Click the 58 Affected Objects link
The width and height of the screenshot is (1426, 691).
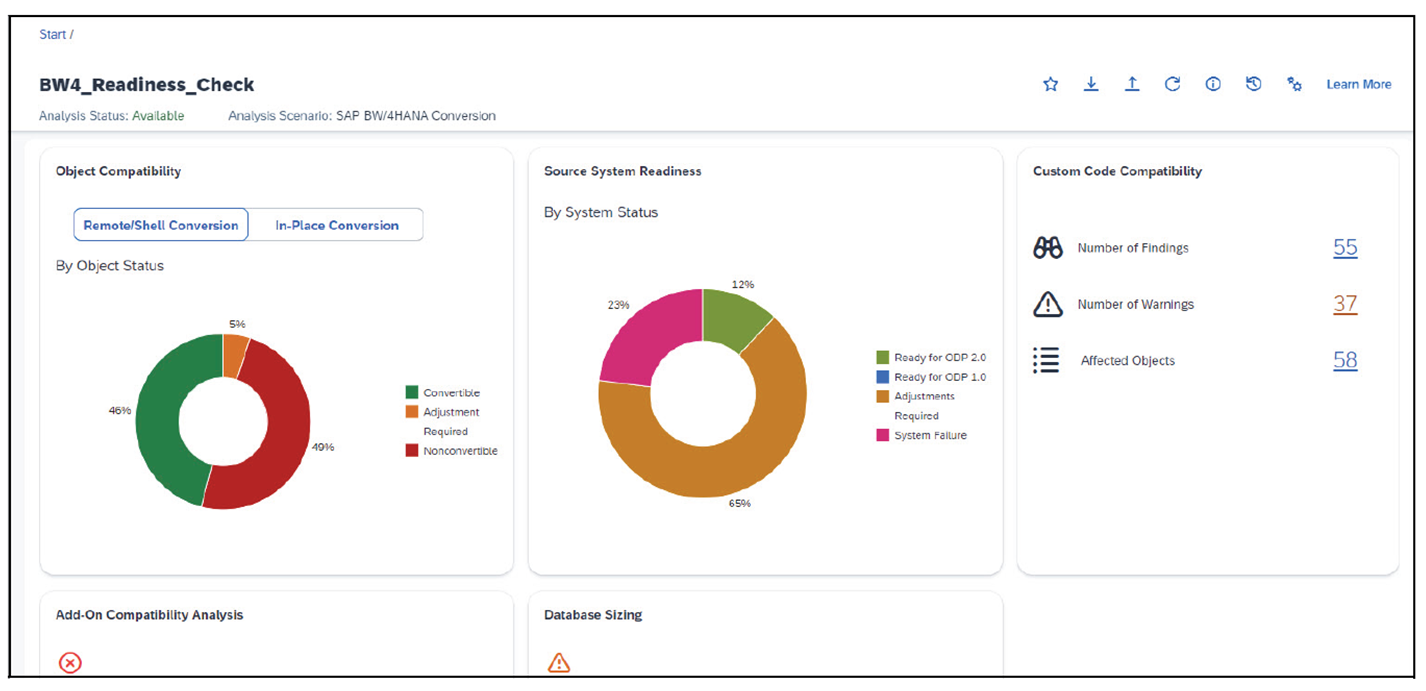click(1345, 360)
